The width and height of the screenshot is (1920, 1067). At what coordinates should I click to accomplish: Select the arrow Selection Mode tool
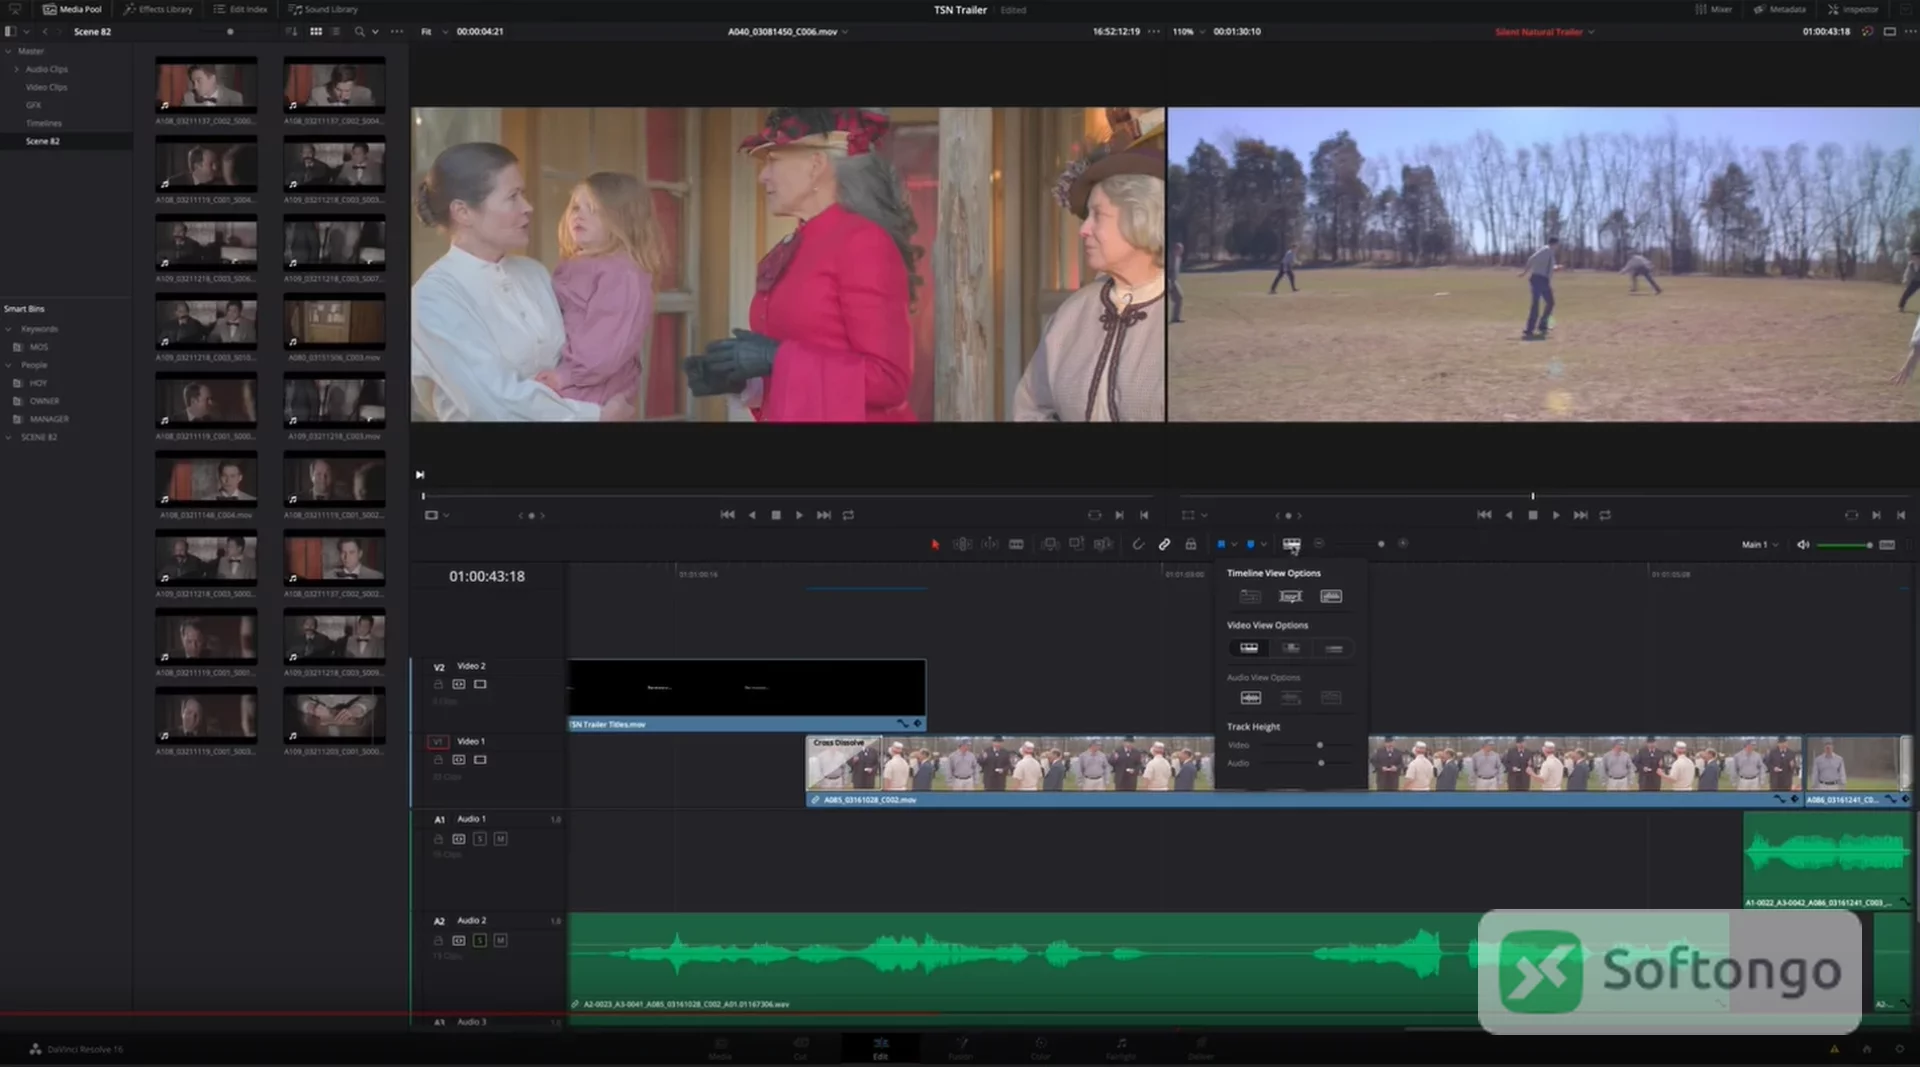point(935,544)
